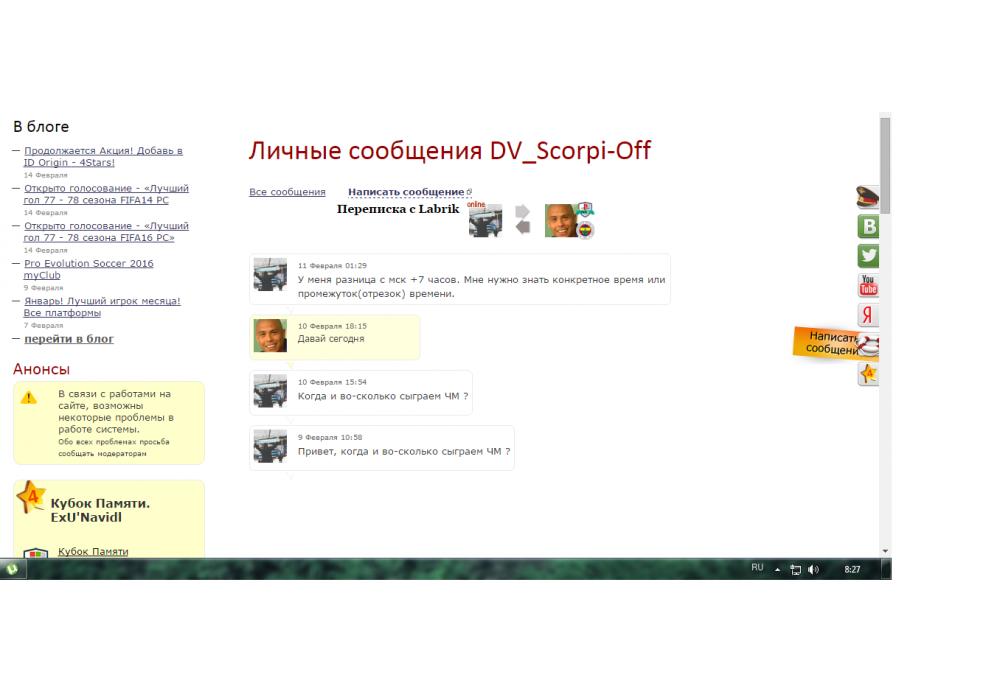Click 'перейти в блог' link
This screenshot has height=700, width=1000.
(x=69, y=339)
